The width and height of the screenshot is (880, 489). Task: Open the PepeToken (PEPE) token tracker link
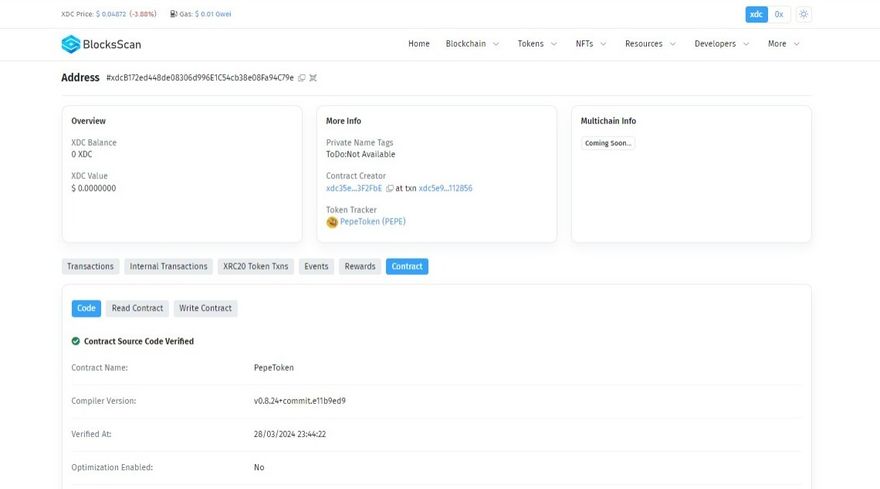point(373,222)
